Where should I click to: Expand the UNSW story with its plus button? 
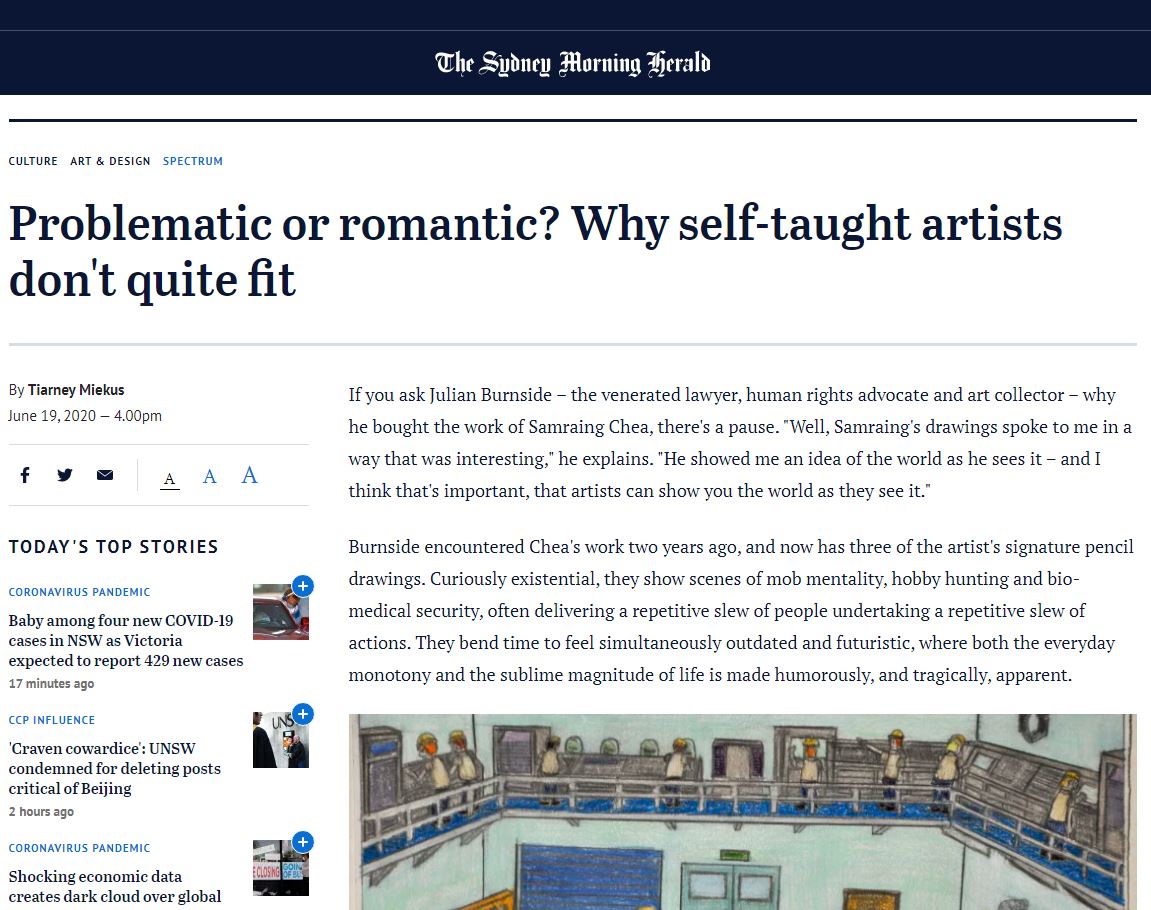tap(303, 714)
